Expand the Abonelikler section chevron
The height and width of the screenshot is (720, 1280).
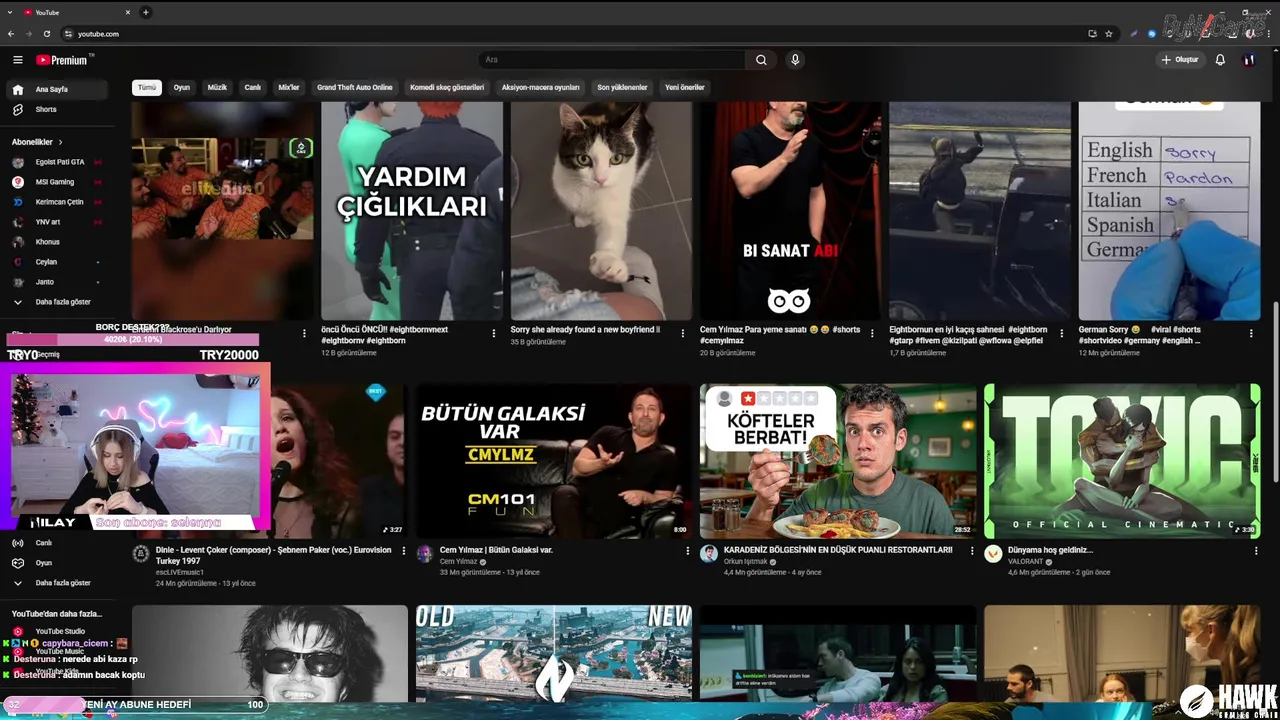tap(60, 142)
